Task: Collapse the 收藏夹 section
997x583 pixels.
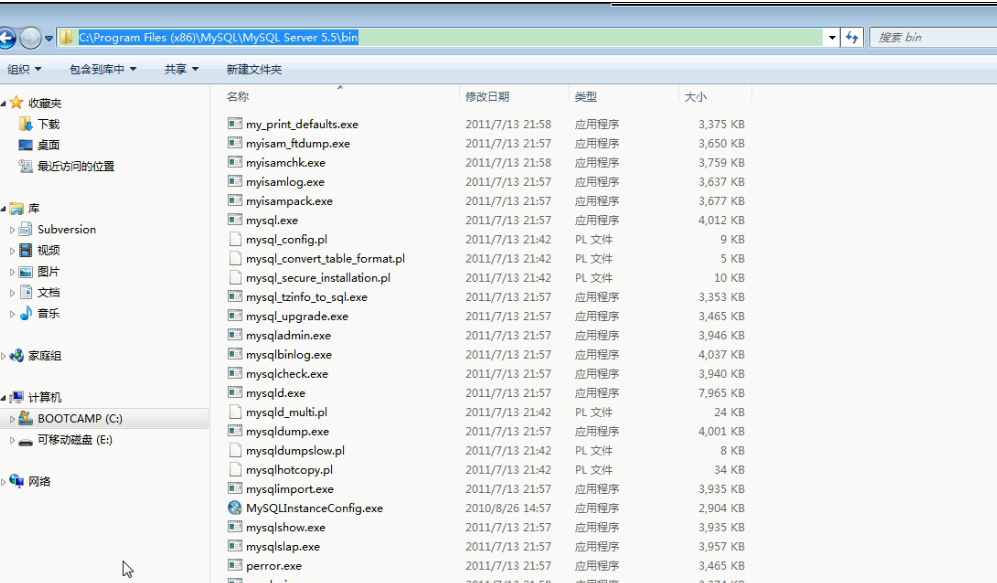Action: [x=4, y=103]
